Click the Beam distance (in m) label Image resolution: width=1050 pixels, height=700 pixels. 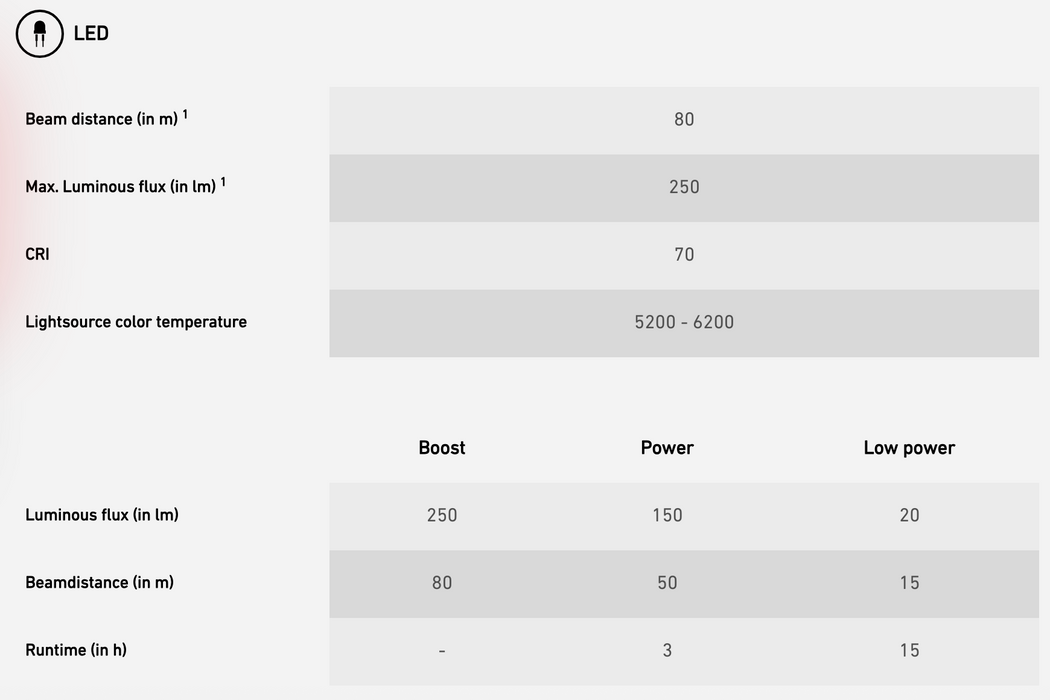click(101, 119)
